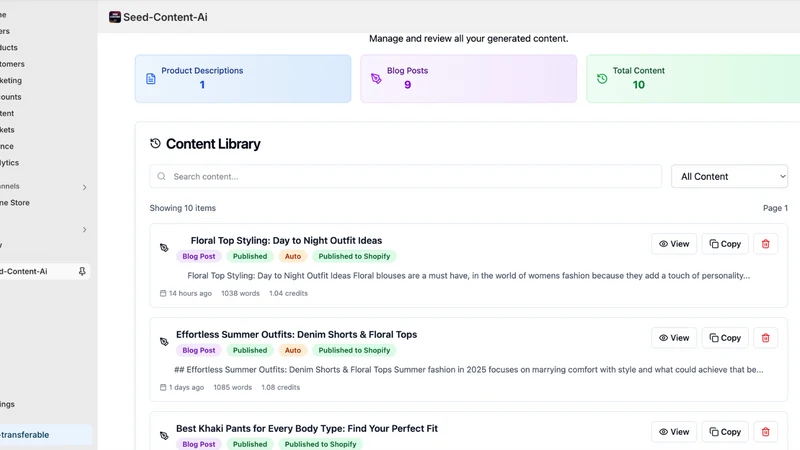
Task: Delete the Best Khaki Pants post
Action: pyautogui.click(x=765, y=432)
